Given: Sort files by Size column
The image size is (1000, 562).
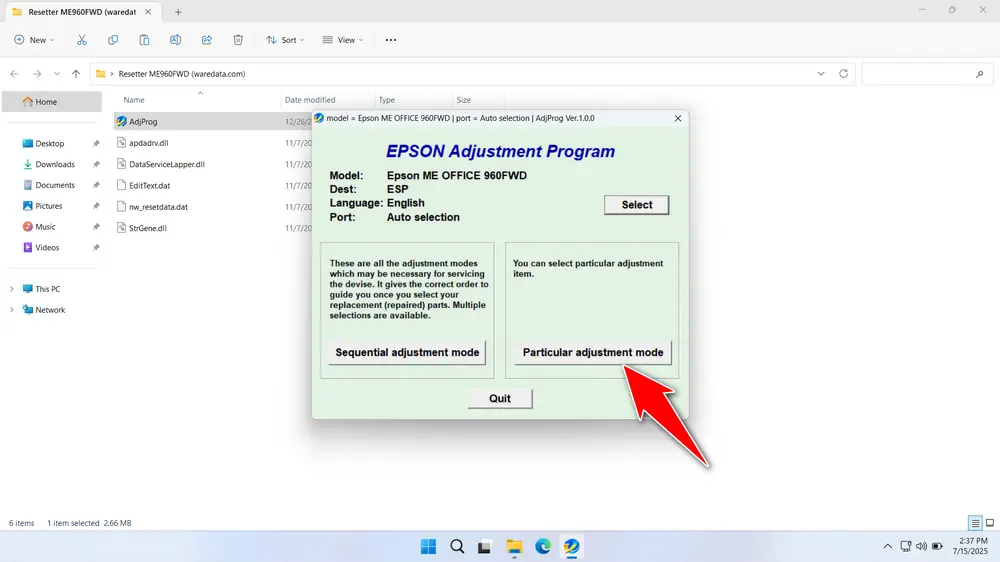Looking at the screenshot, I should pyautogui.click(x=464, y=100).
